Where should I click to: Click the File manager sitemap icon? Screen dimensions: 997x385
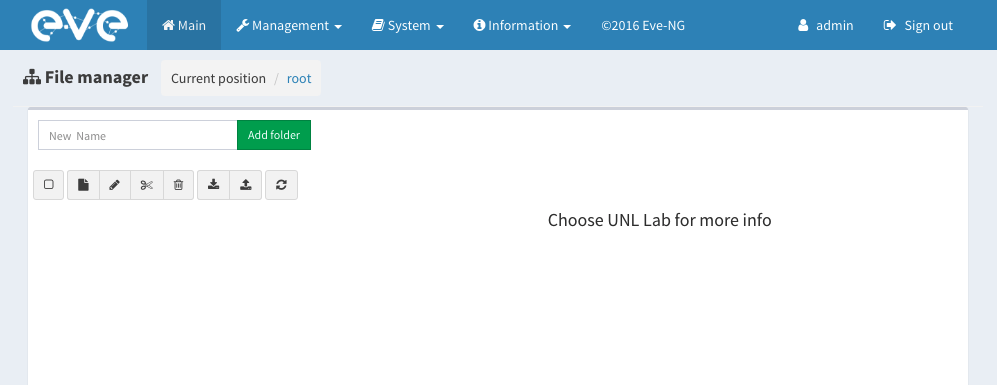point(32,78)
